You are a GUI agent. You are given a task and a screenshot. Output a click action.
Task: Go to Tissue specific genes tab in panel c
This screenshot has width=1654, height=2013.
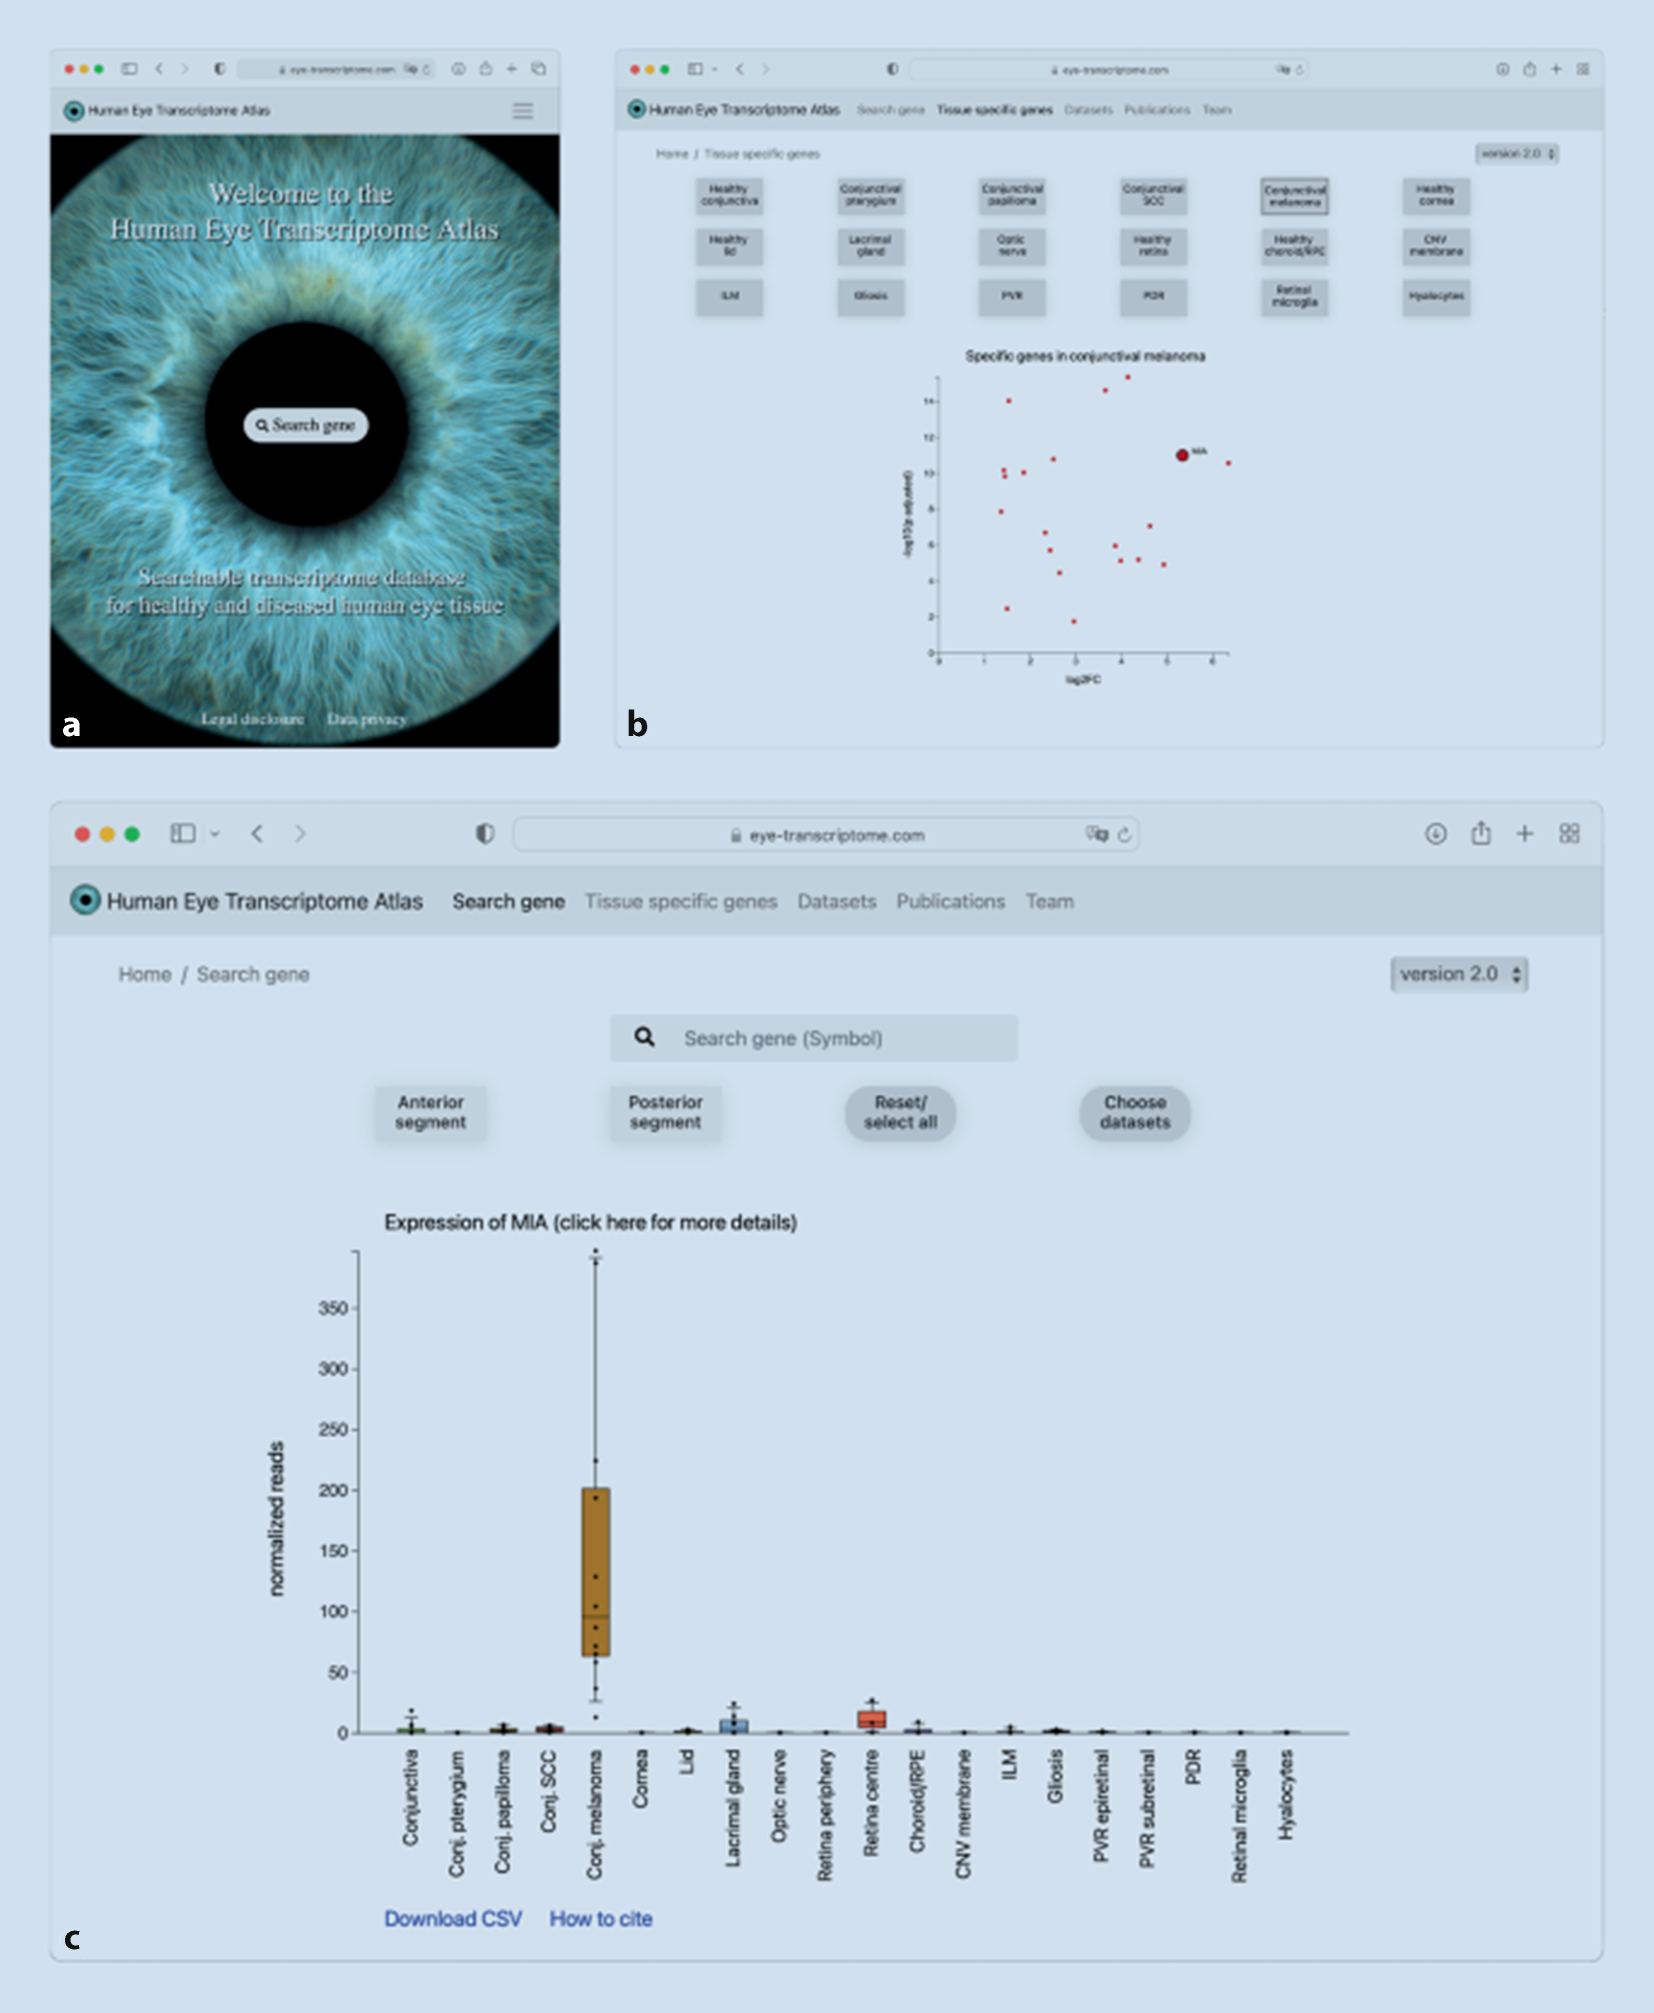[681, 901]
